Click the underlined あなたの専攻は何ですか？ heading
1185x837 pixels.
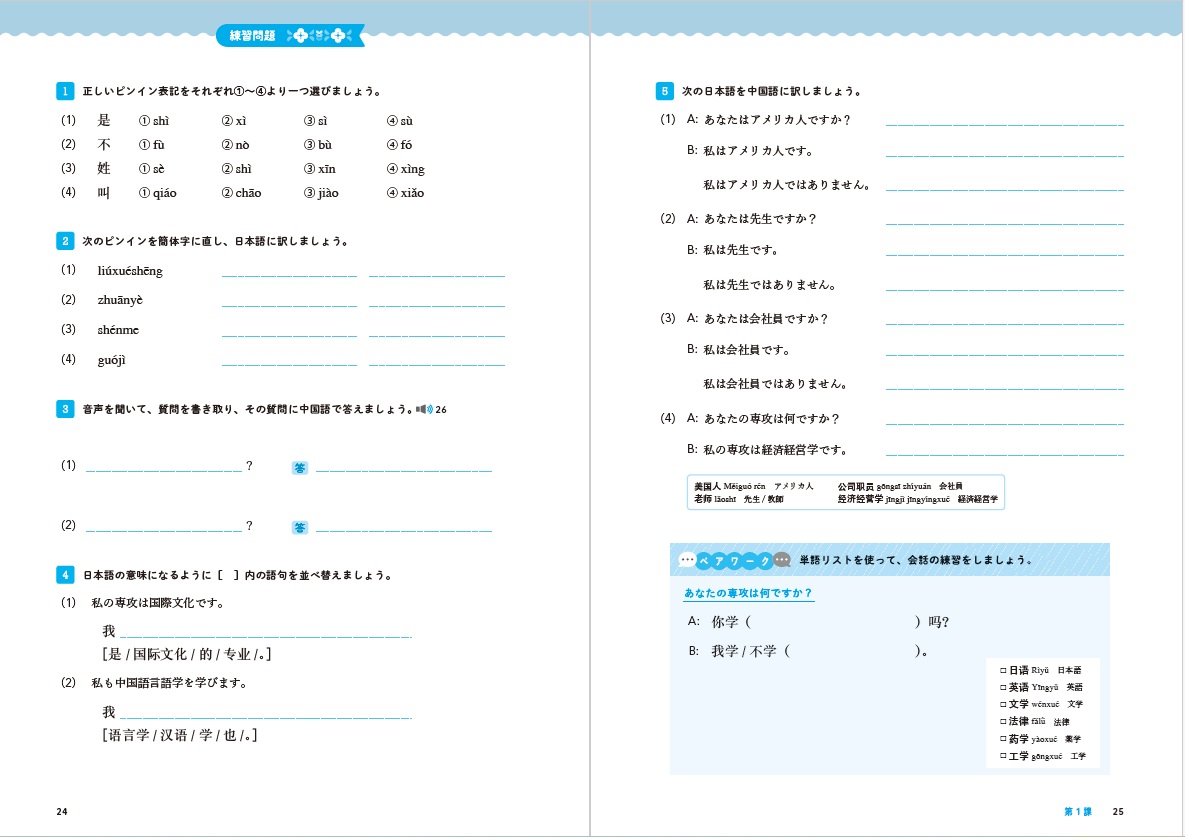[x=748, y=594]
